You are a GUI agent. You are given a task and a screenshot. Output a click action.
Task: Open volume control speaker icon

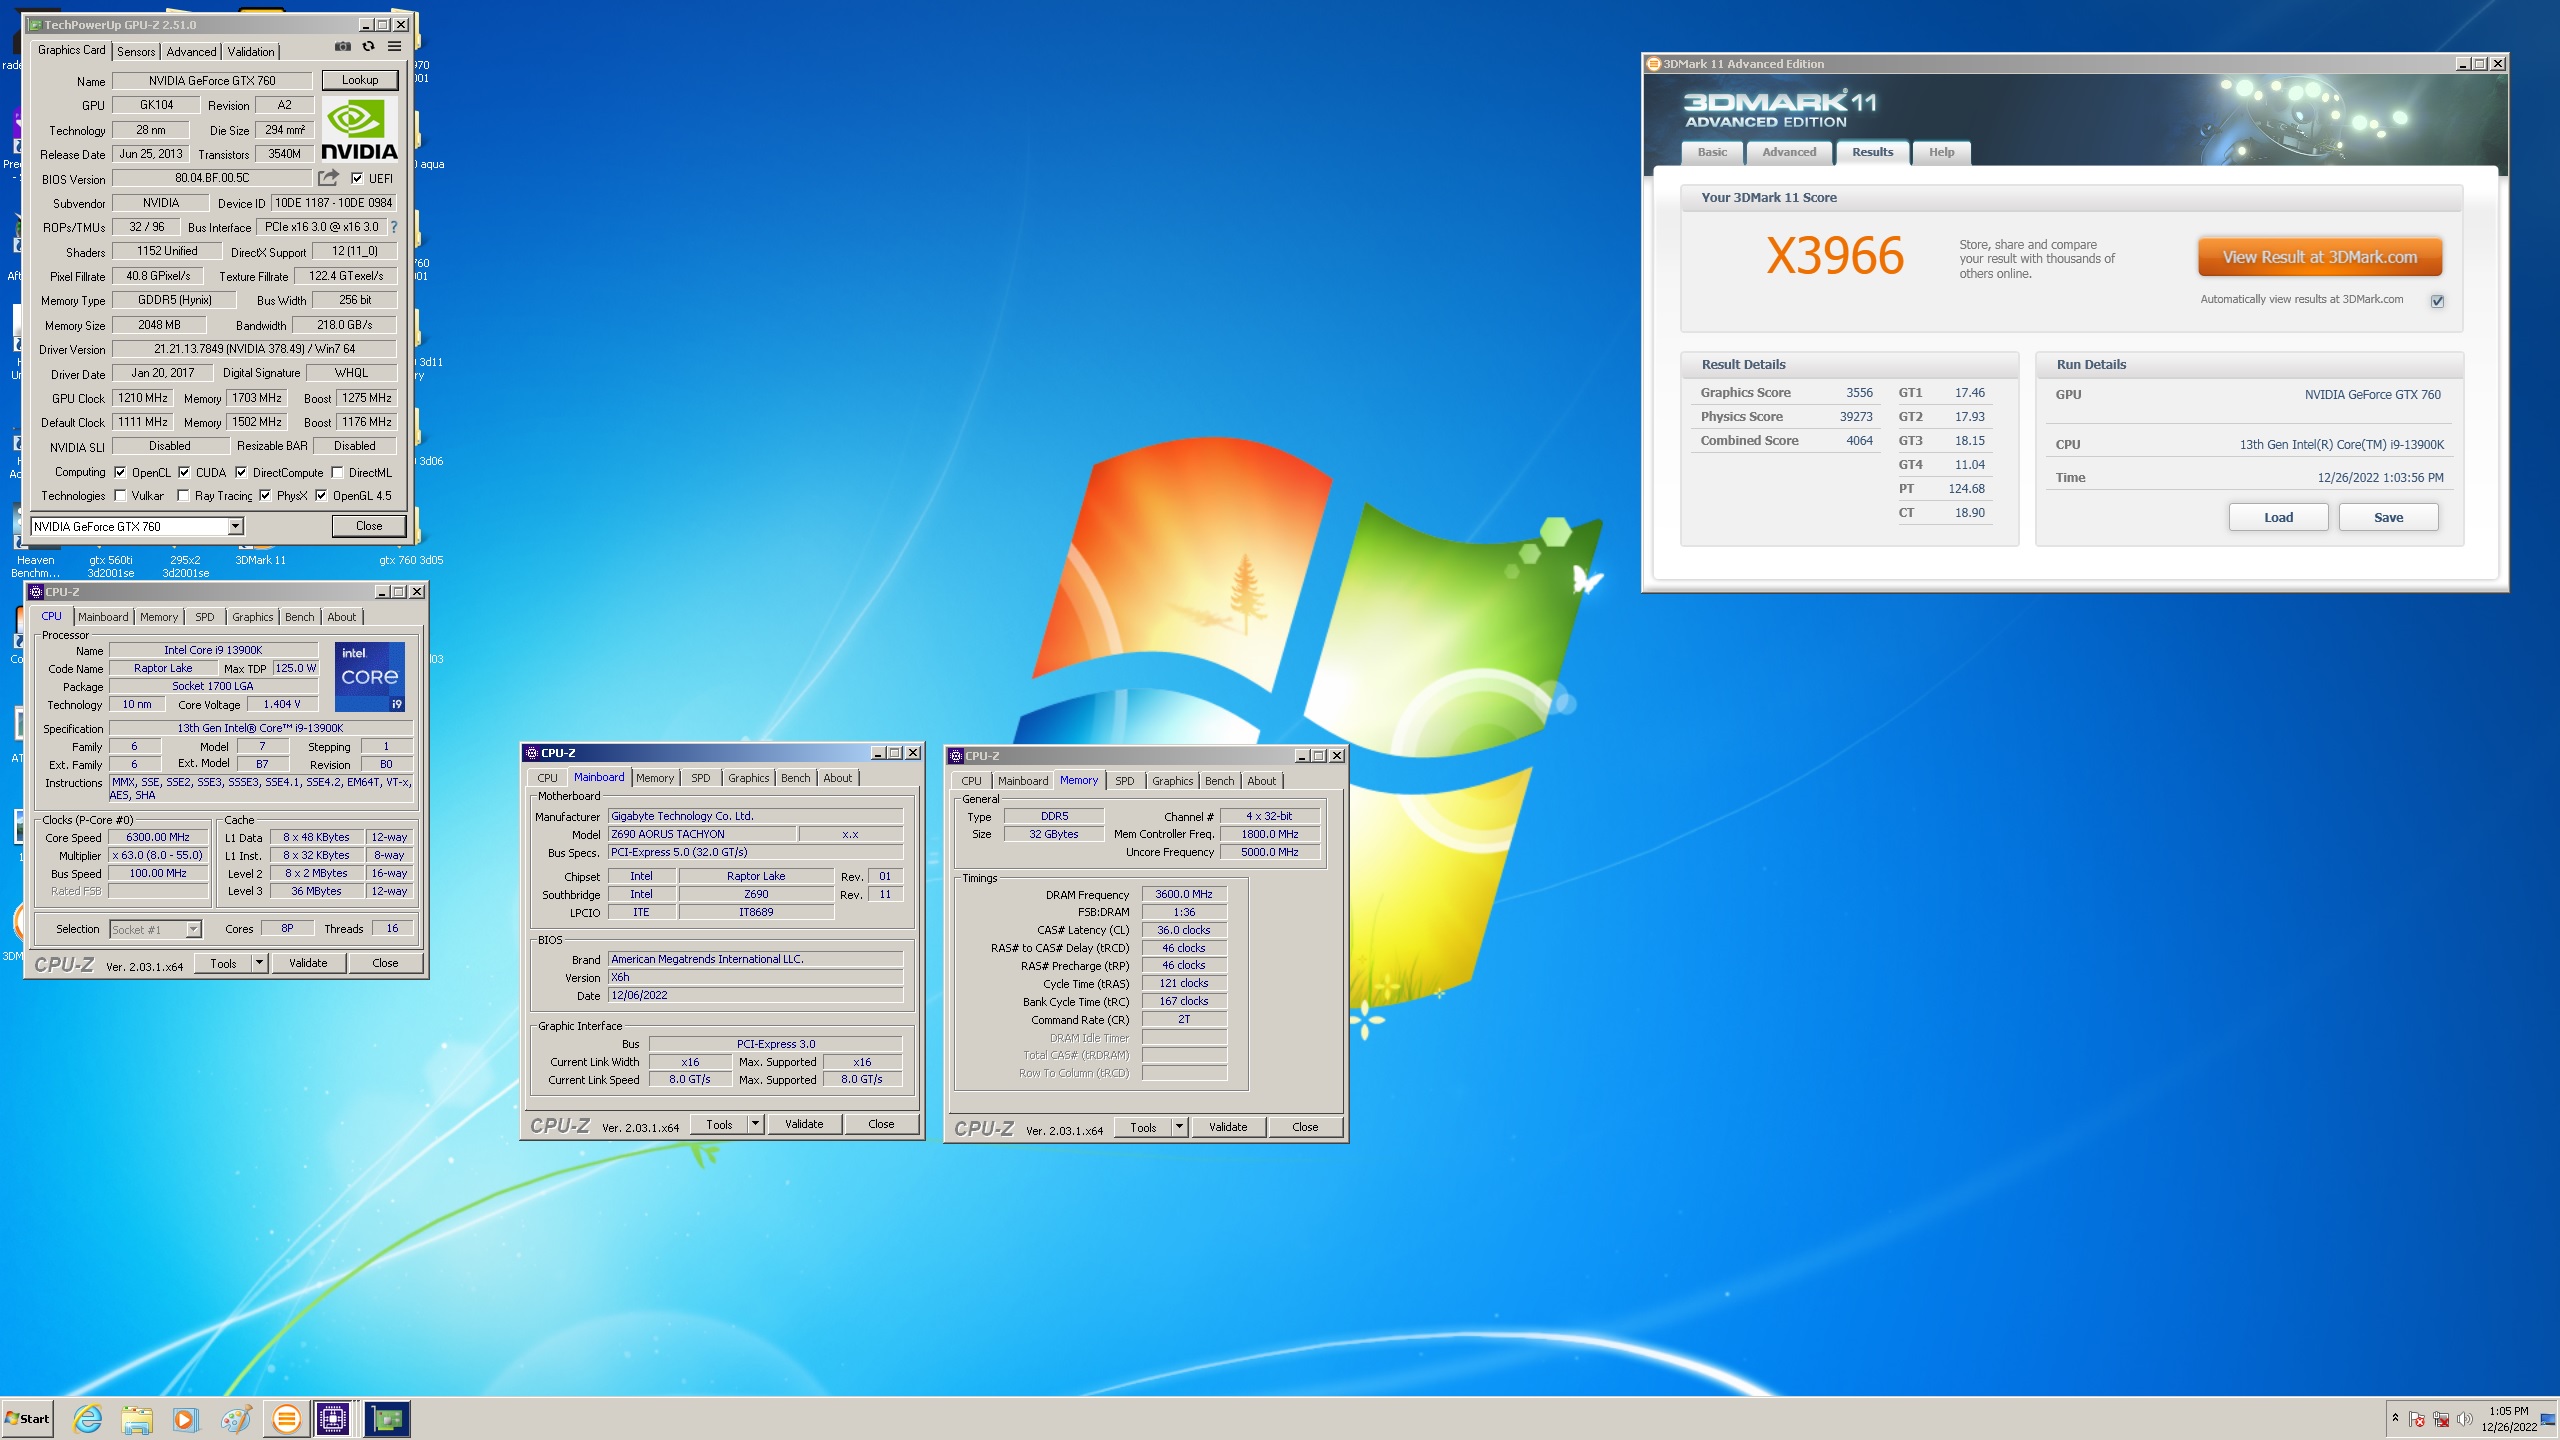2465,1419
